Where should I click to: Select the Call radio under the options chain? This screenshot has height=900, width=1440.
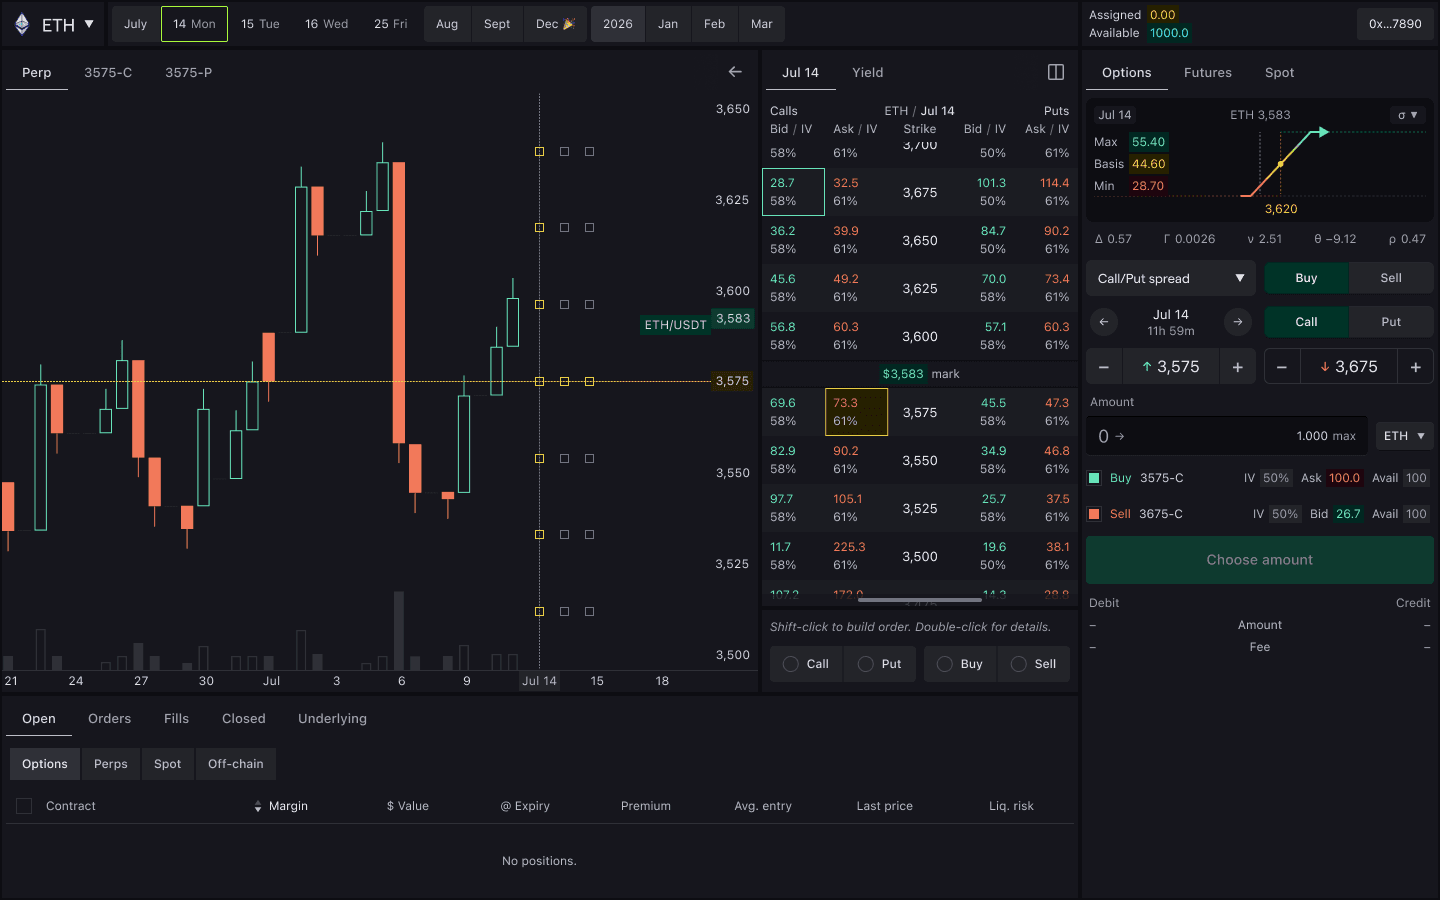pos(789,663)
